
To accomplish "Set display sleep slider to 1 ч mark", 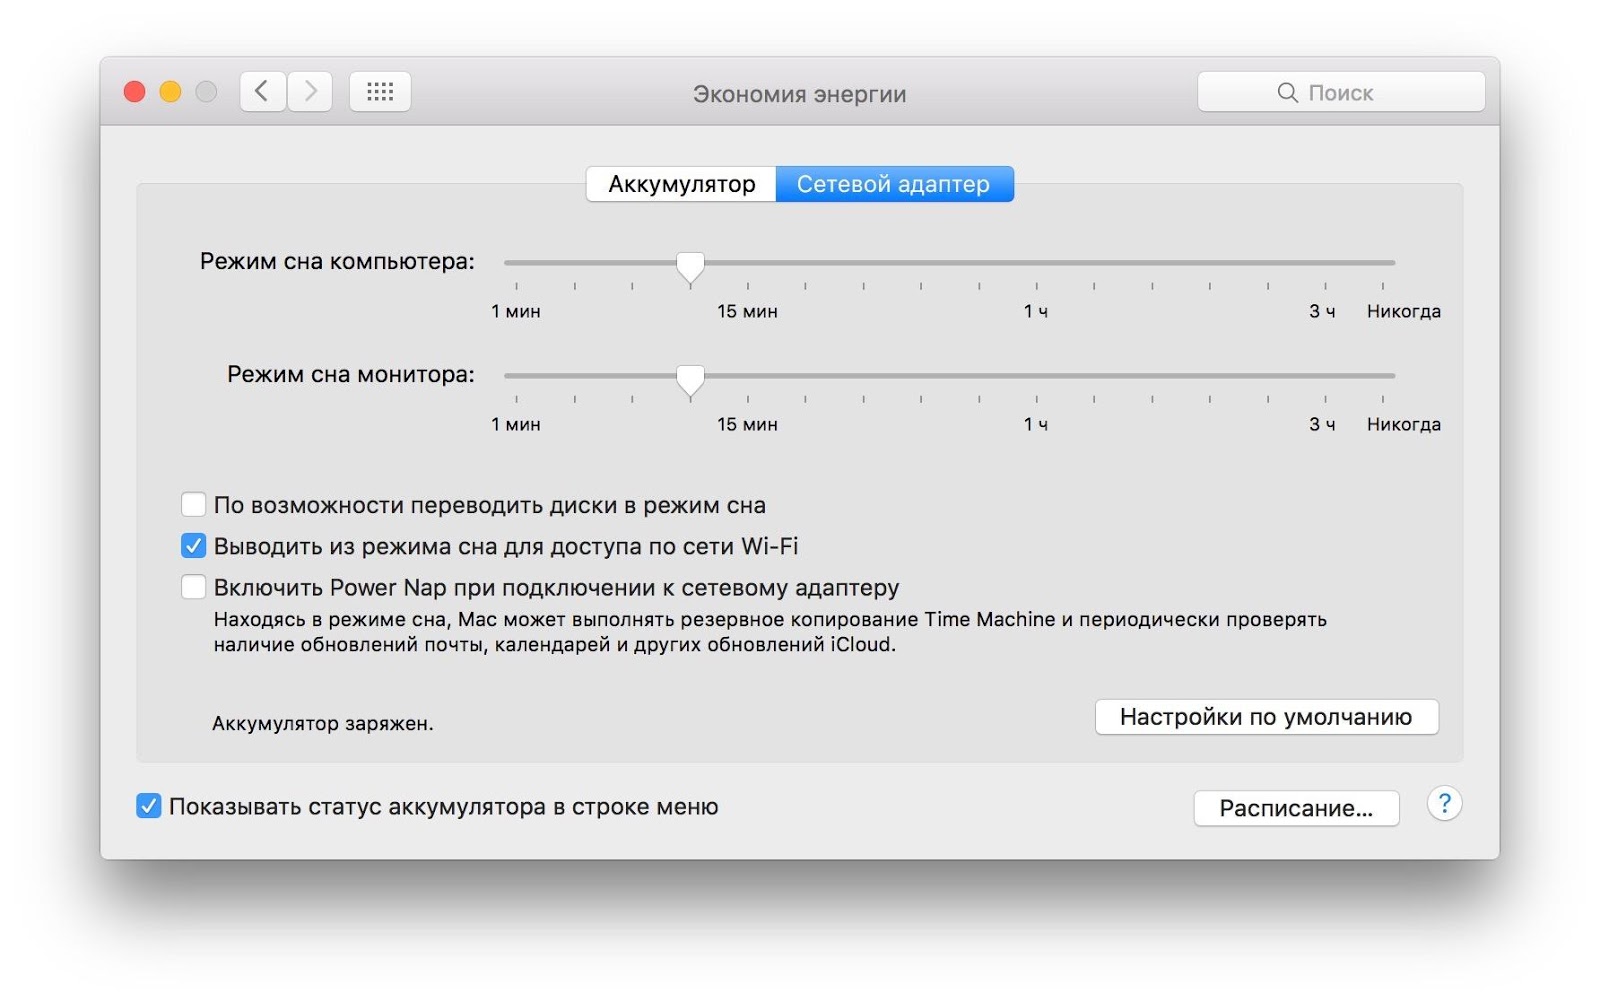I will pos(1037,376).
